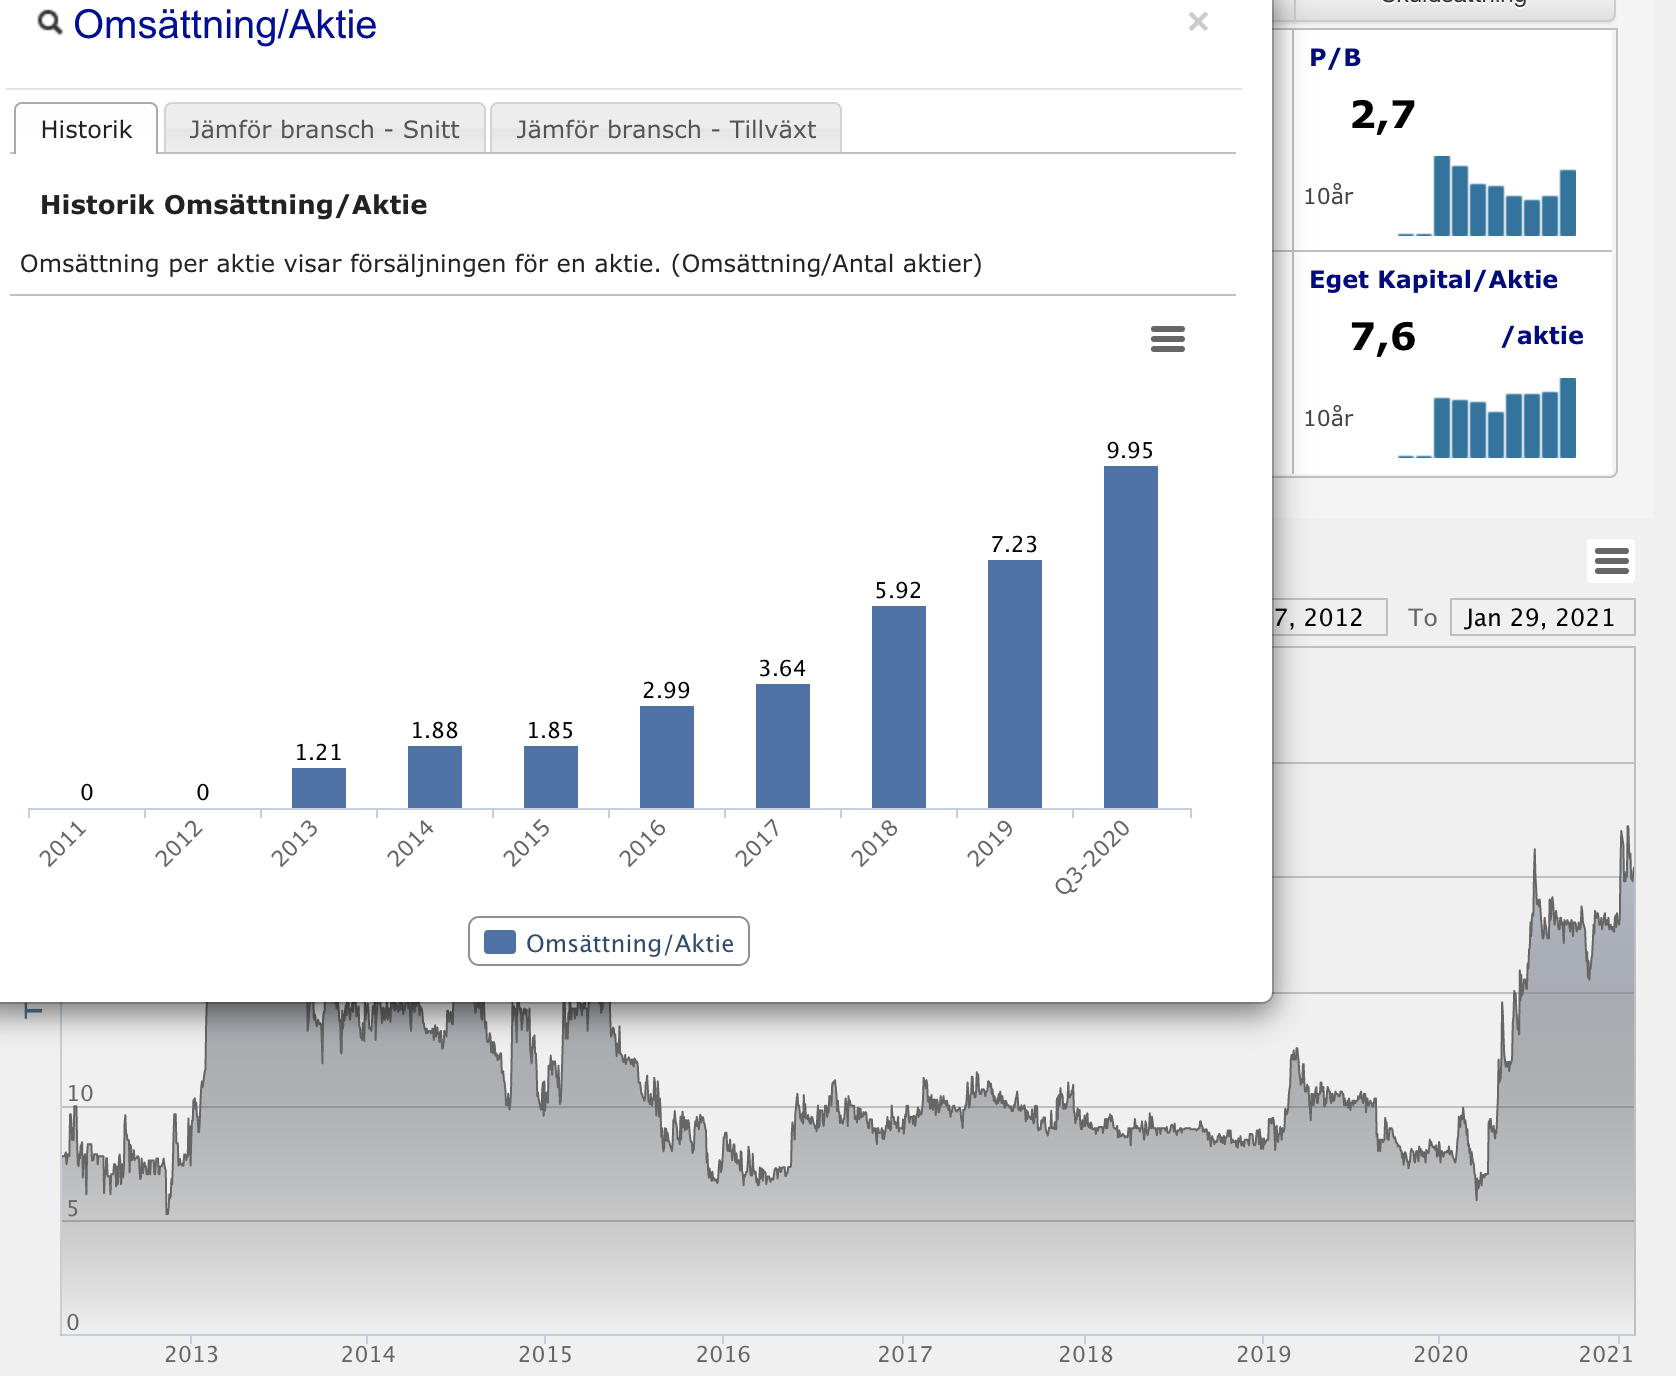Click the blue legend color square
The image size is (1676, 1376).
tap(500, 942)
